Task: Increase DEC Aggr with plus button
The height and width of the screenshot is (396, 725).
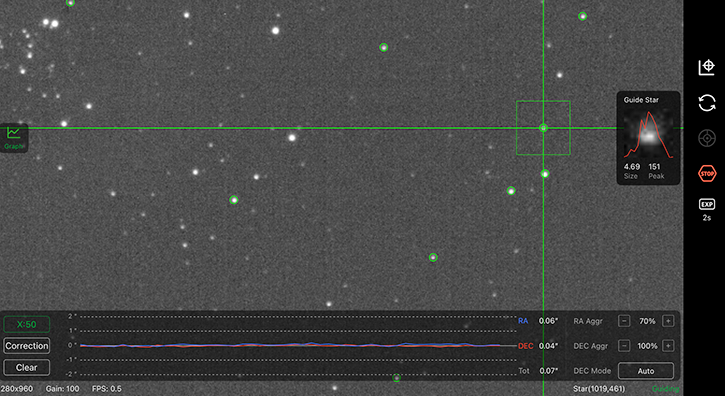Action: 668,346
